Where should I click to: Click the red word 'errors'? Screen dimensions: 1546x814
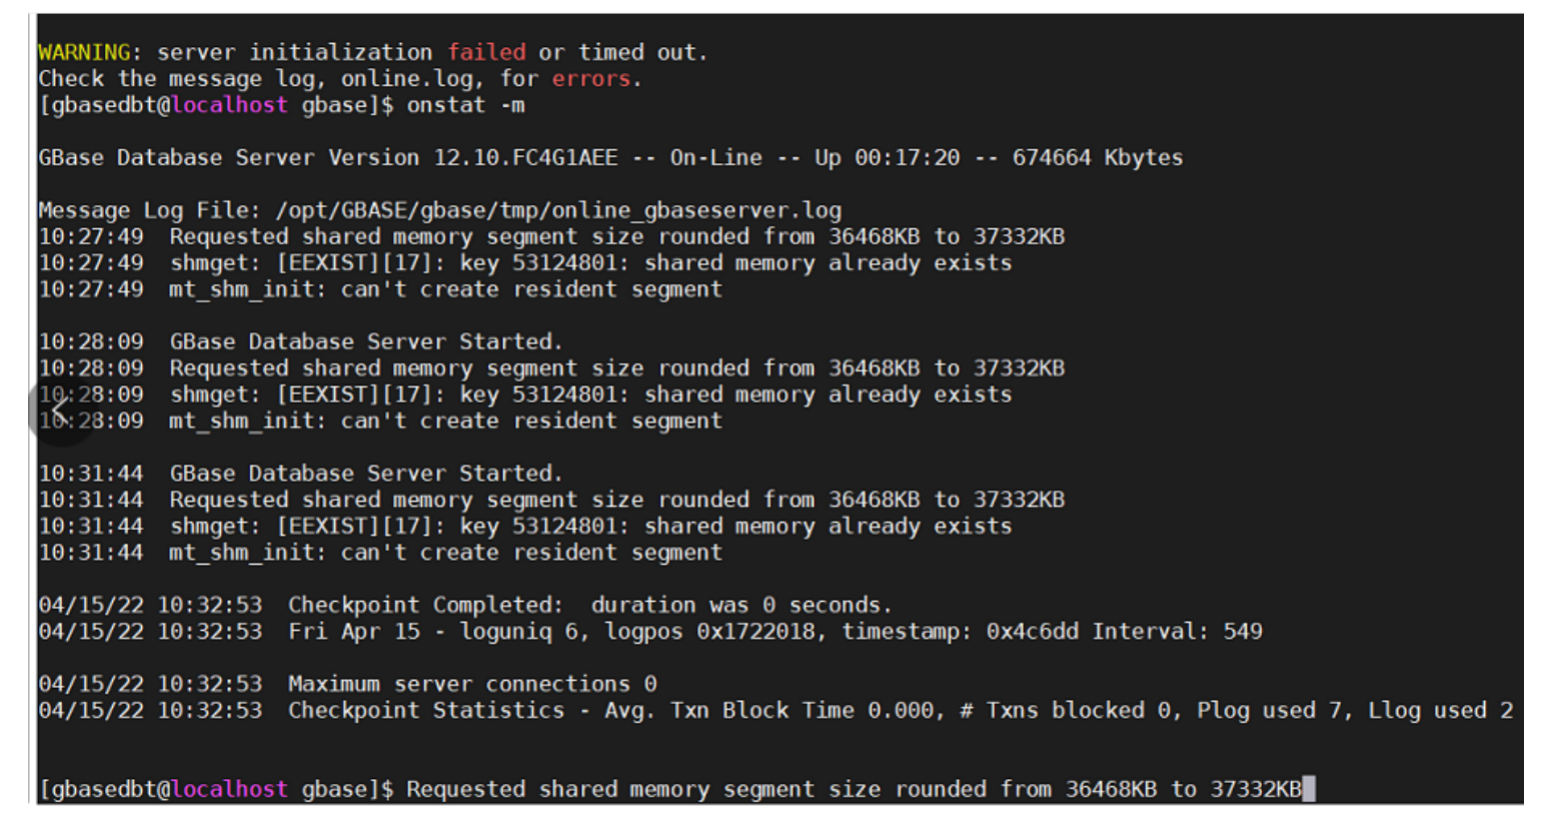[591, 78]
